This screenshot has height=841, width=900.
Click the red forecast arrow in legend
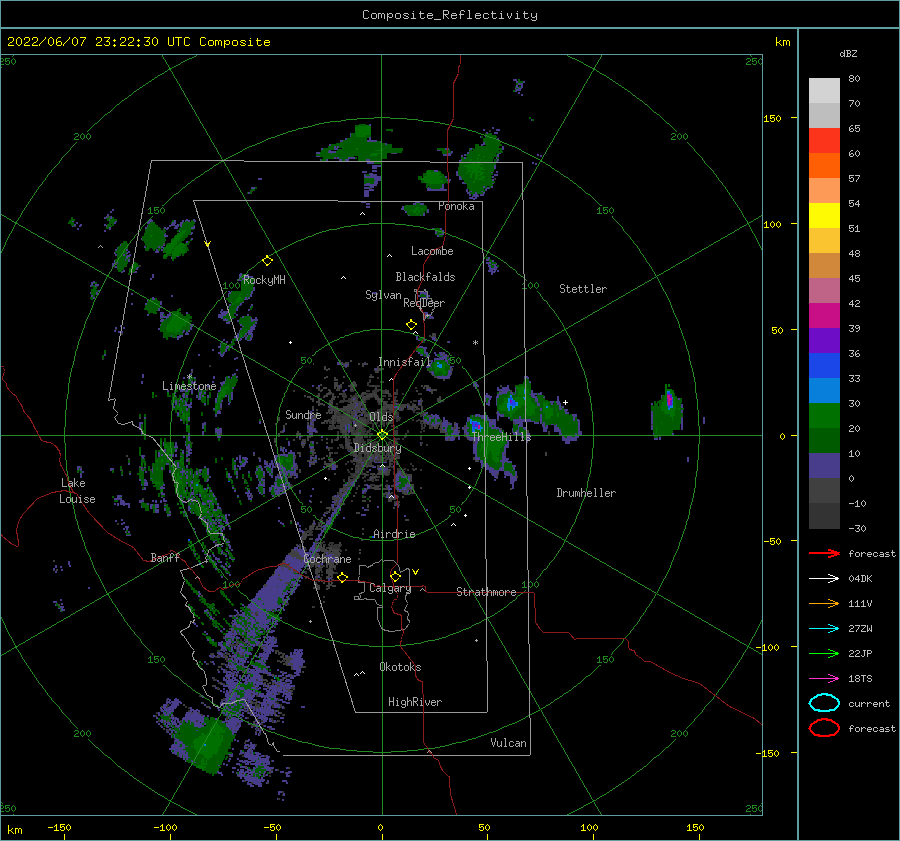tap(824, 553)
